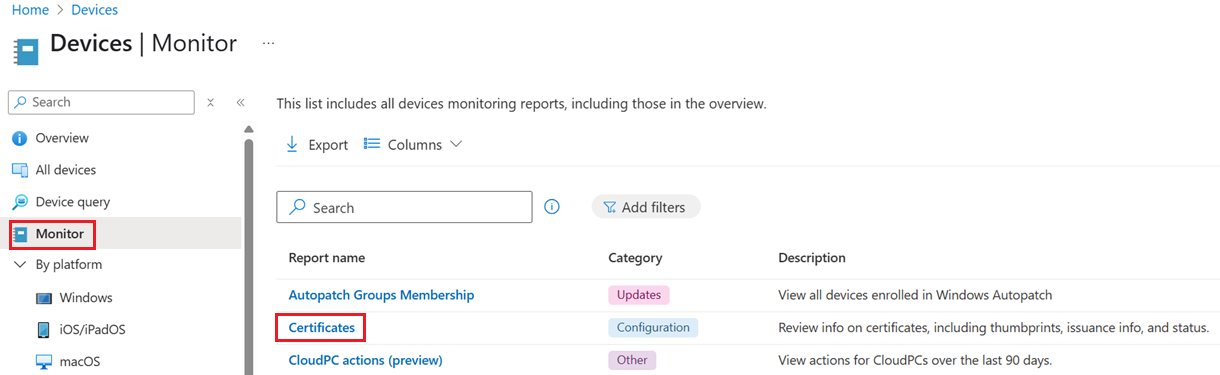The width and height of the screenshot is (1220, 375).
Task: Click the Columns list icon
Action: [371, 144]
